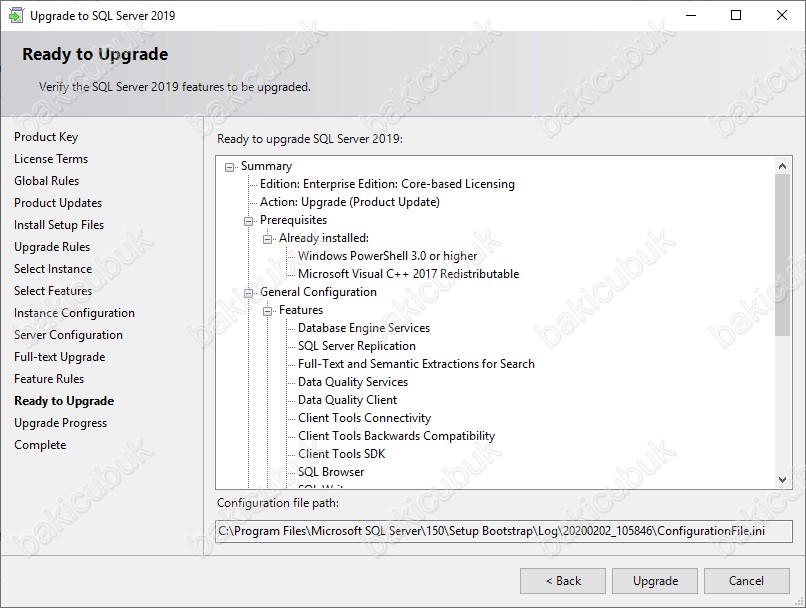Select the Server Configuration step
Viewport: 806px width, 608px height.
68,335
